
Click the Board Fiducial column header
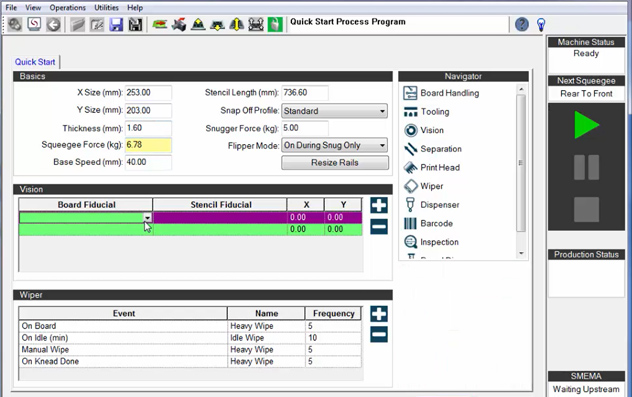(x=86, y=205)
